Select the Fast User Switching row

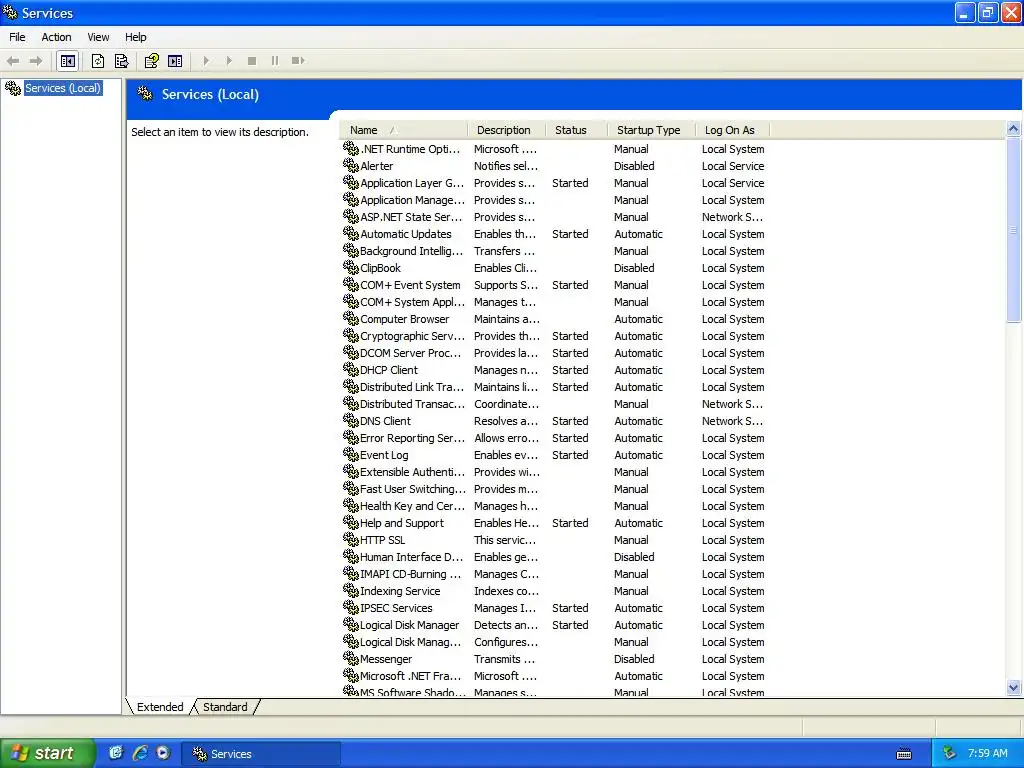(x=554, y=488)
